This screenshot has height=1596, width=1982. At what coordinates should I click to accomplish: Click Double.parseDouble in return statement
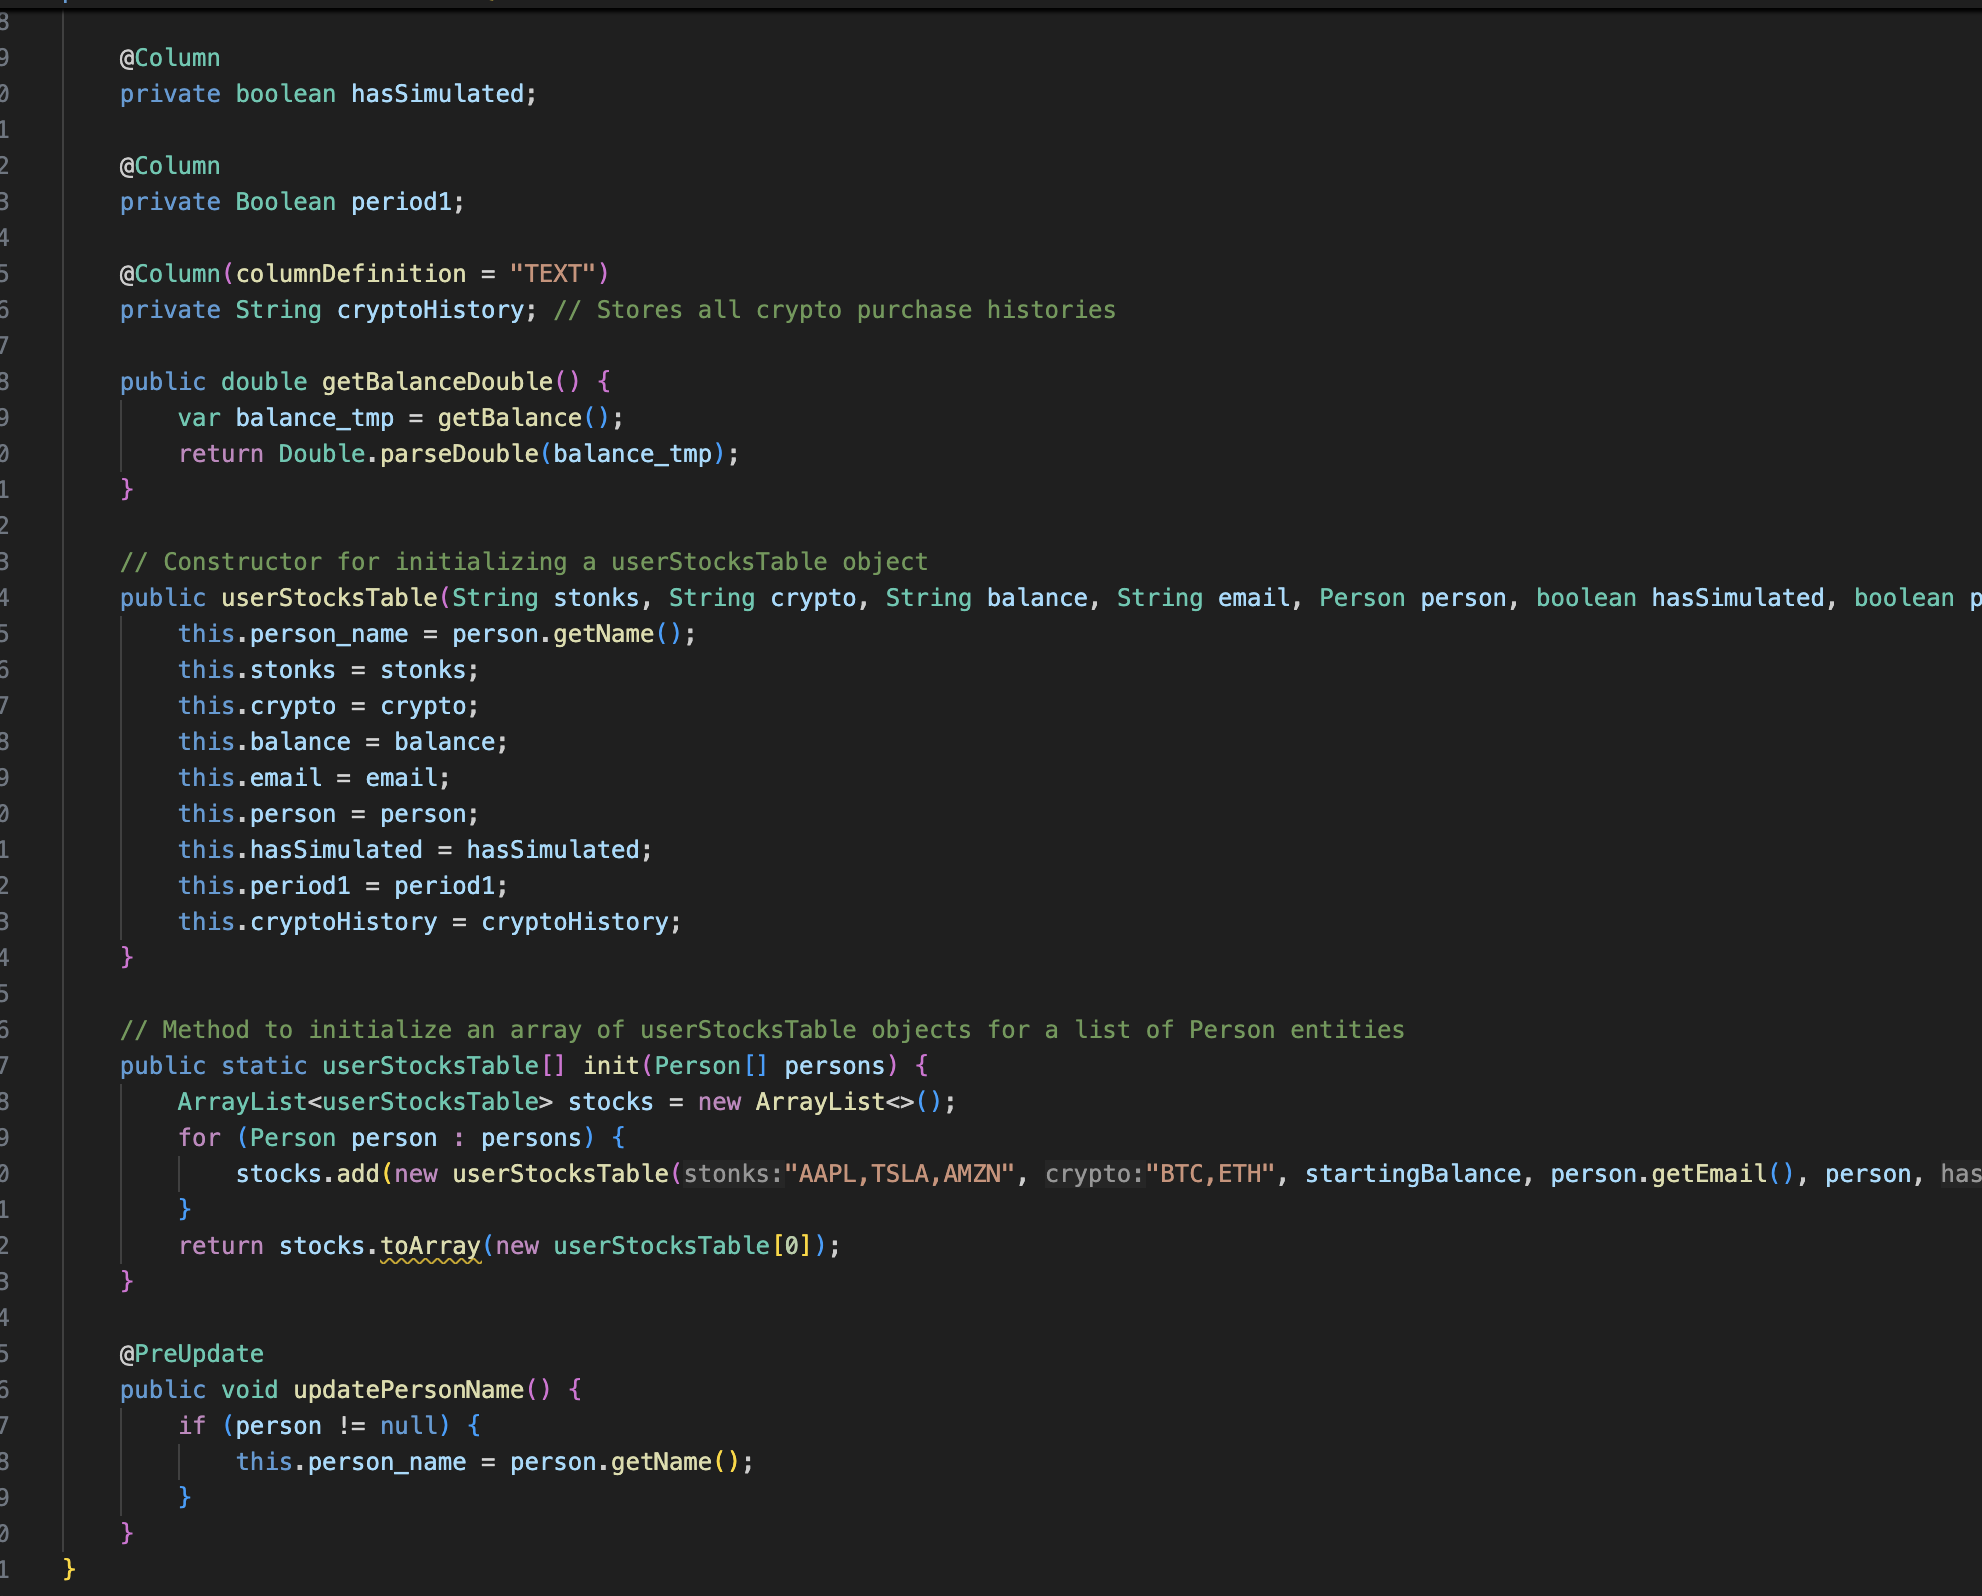tap(408, 454)
